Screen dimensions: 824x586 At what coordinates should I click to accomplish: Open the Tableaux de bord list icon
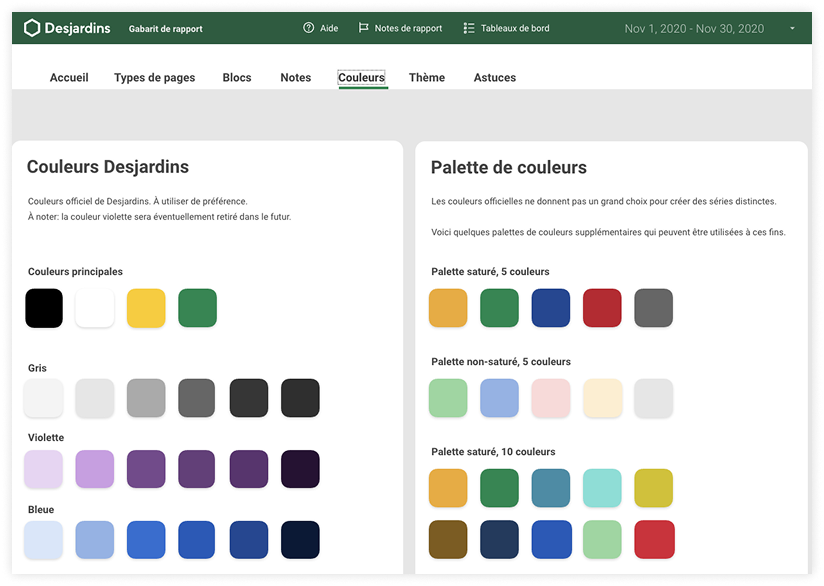pos(468,28)
